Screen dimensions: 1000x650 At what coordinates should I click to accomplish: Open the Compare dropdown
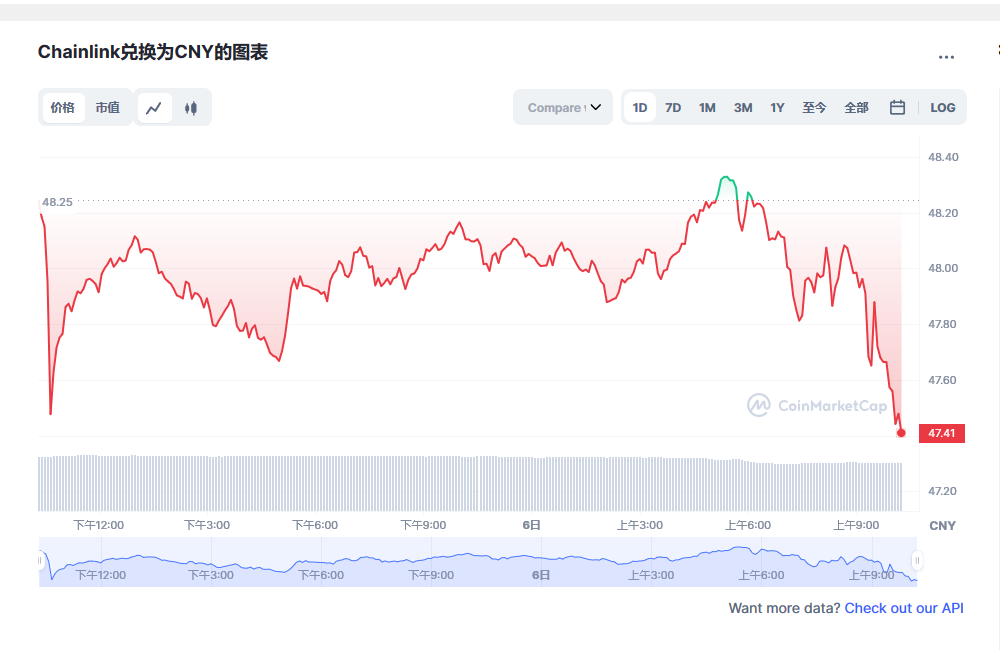[x=563, y=107]
